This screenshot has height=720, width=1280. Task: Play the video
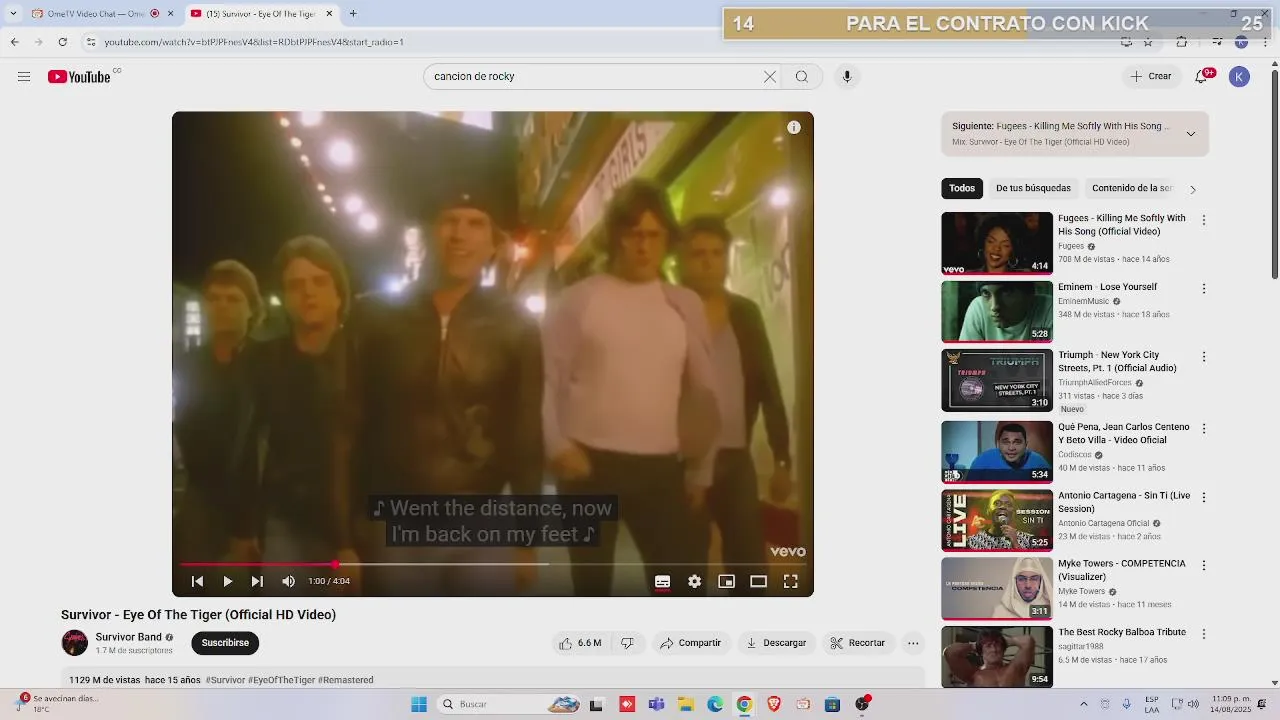tap(227, 581)
